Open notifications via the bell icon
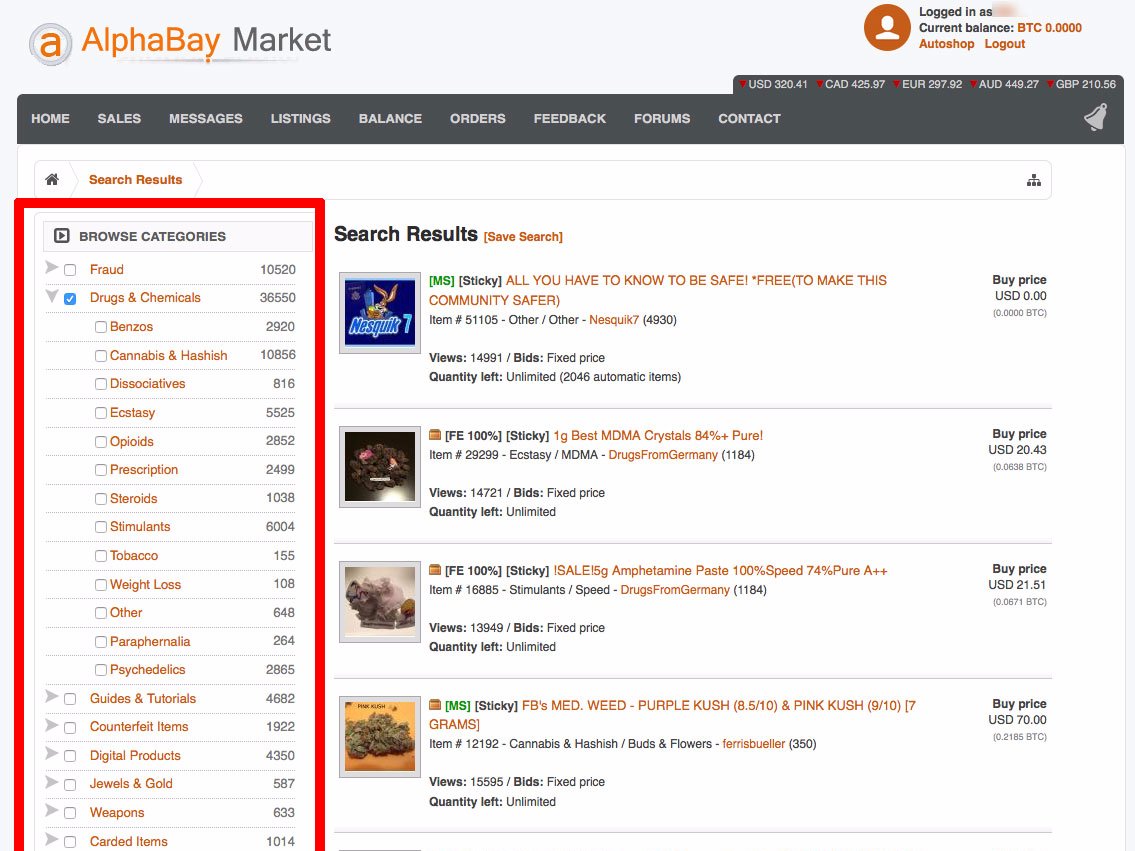This screenshot has width=1135, height=851. (1096, 117)
